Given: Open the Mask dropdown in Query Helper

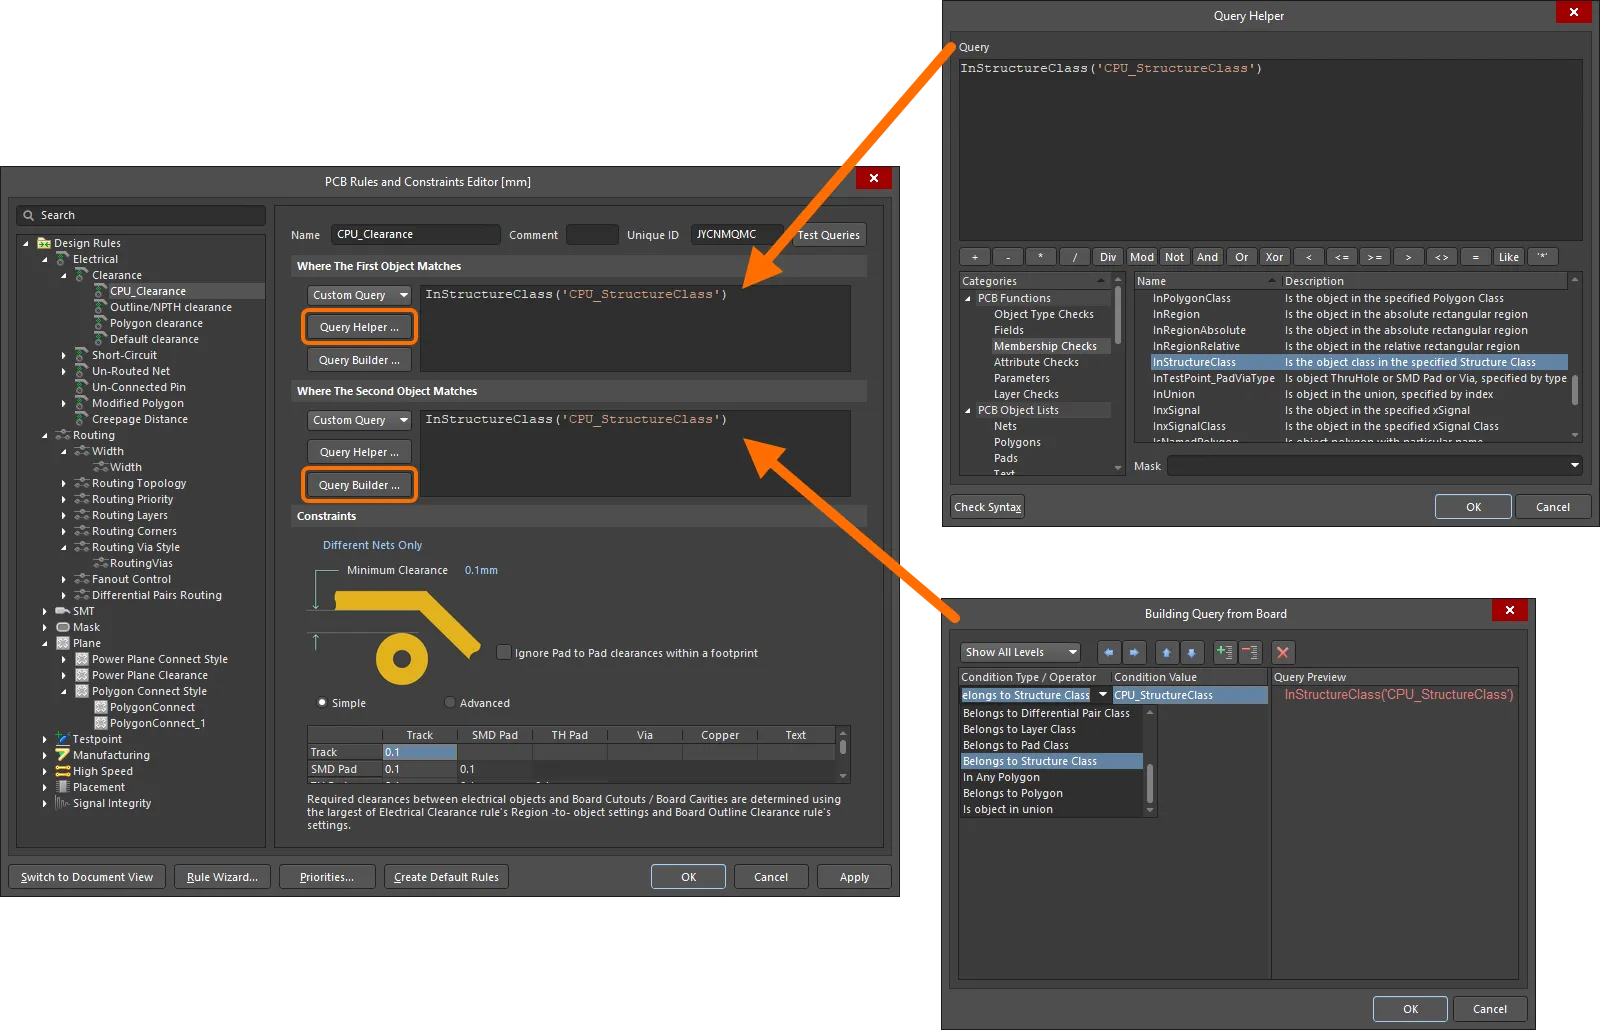Looking at the screenshot, I should [1574, 465].
